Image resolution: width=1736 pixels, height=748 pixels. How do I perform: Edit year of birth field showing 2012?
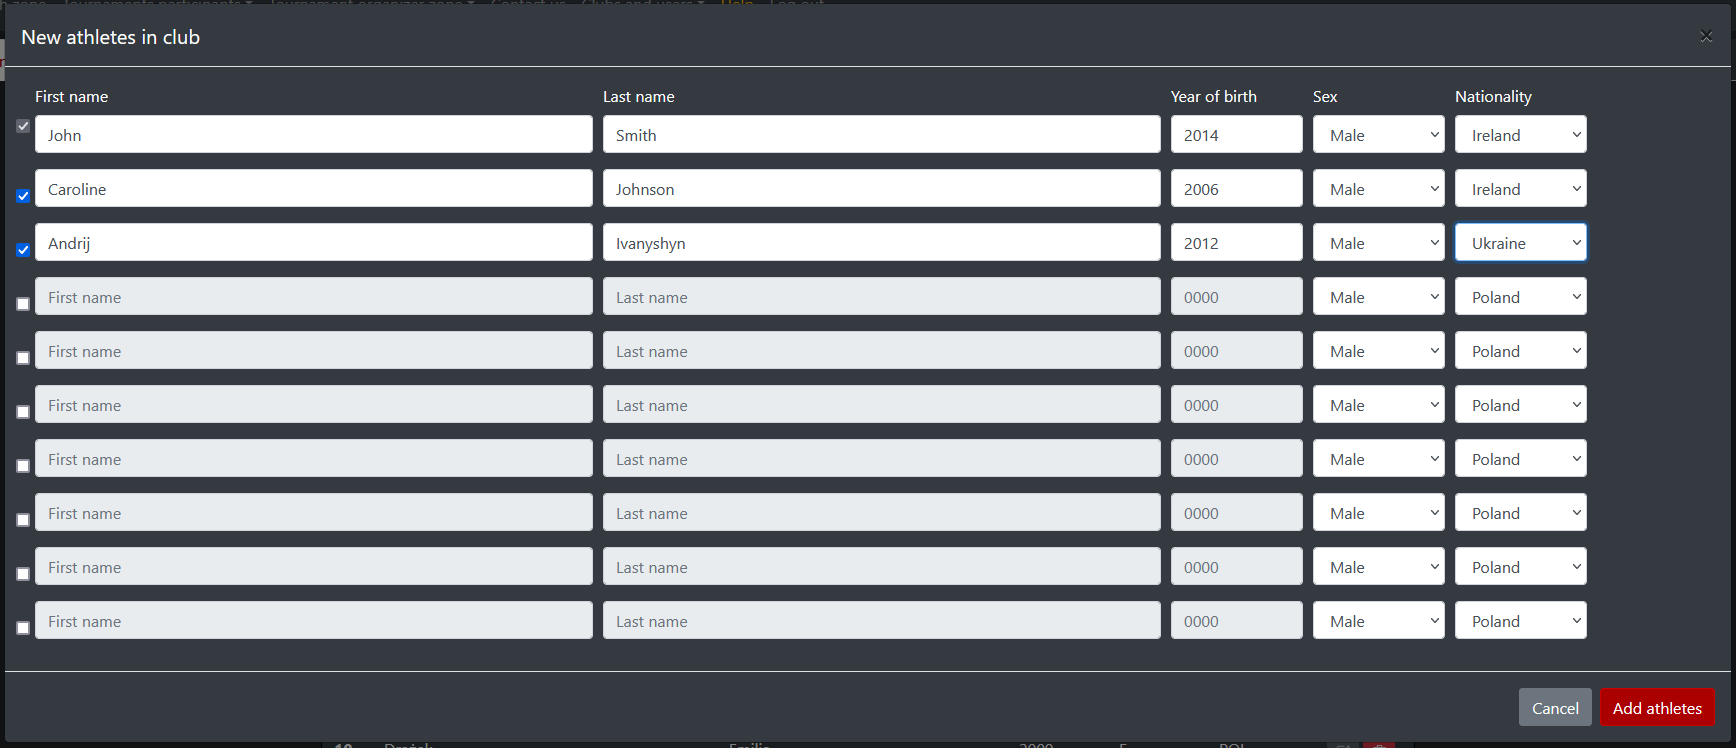(x=1237, y=242)
